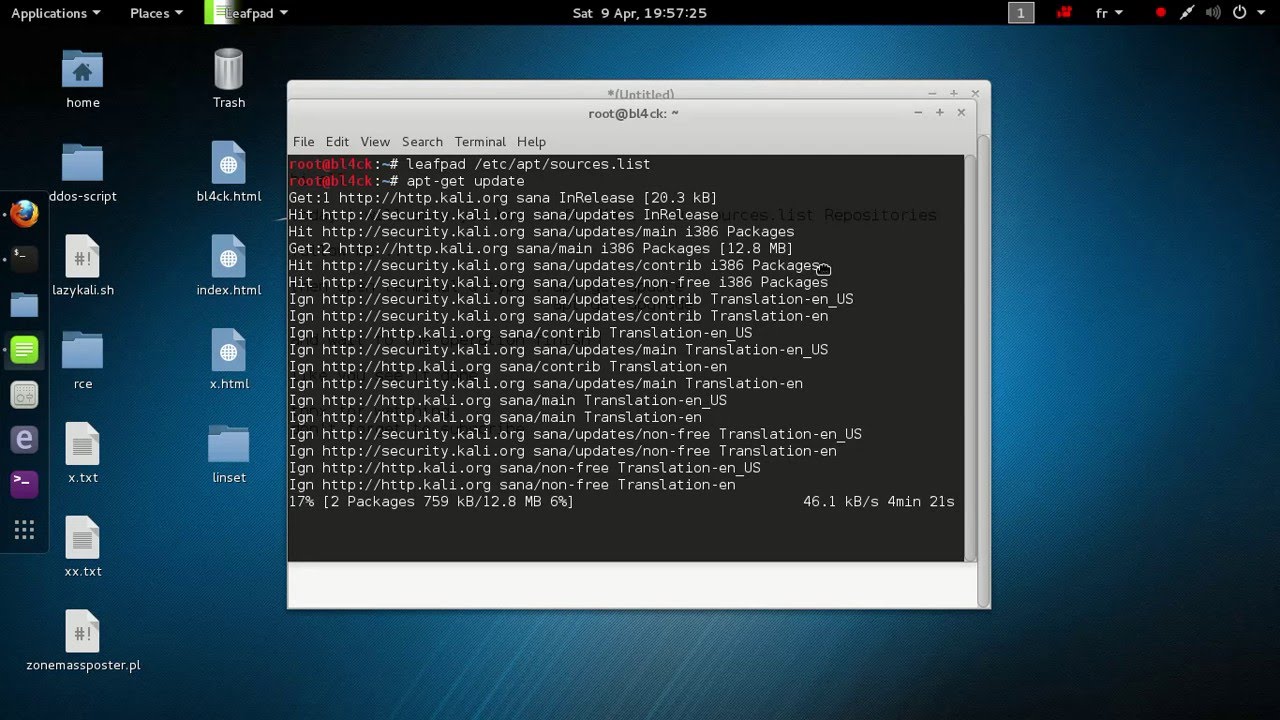This screenshot has width=1280, height=720.
Task: Select the xx.txt desktop file
Action: click(x=82, y=548)
